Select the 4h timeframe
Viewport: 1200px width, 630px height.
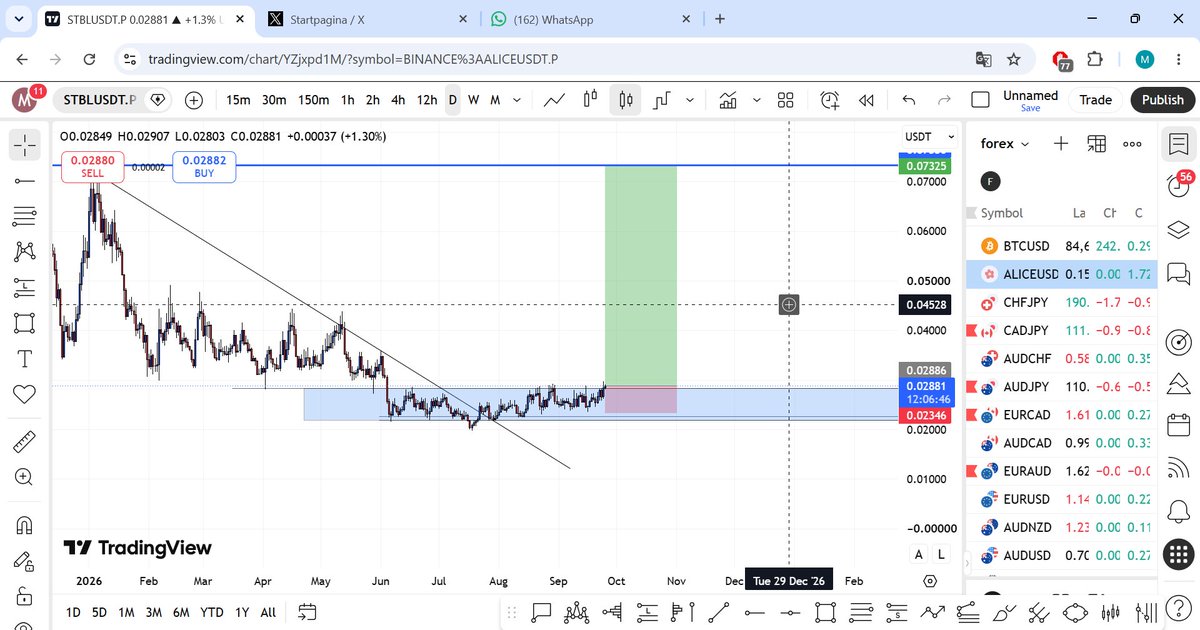tap(398, 100)
